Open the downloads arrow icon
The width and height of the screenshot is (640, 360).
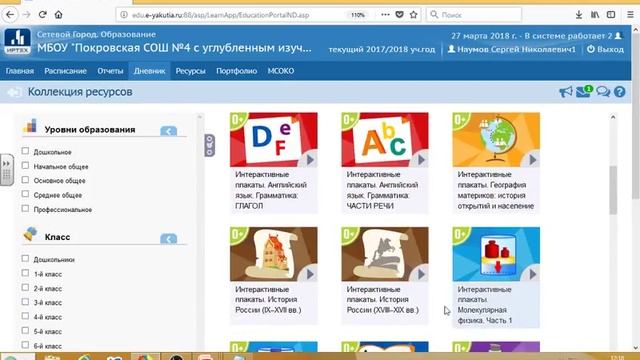tap(579, 15)
